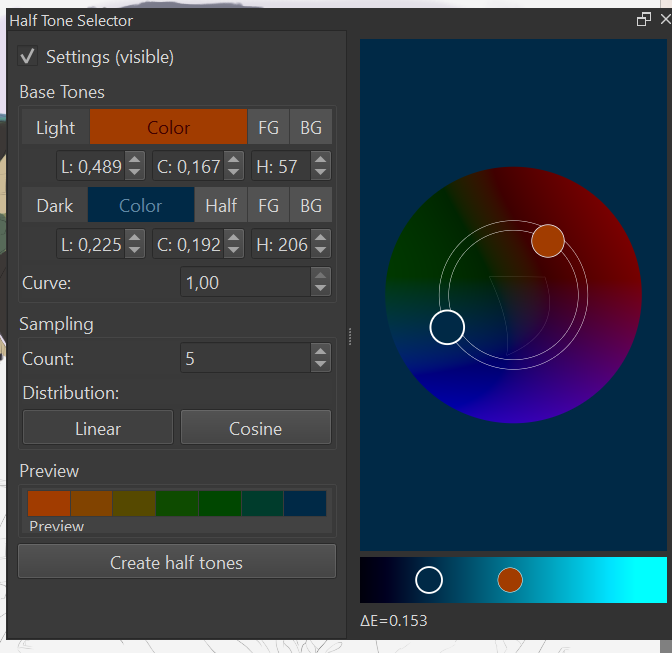Set Dark tone from BG color

tap(311, 205)
